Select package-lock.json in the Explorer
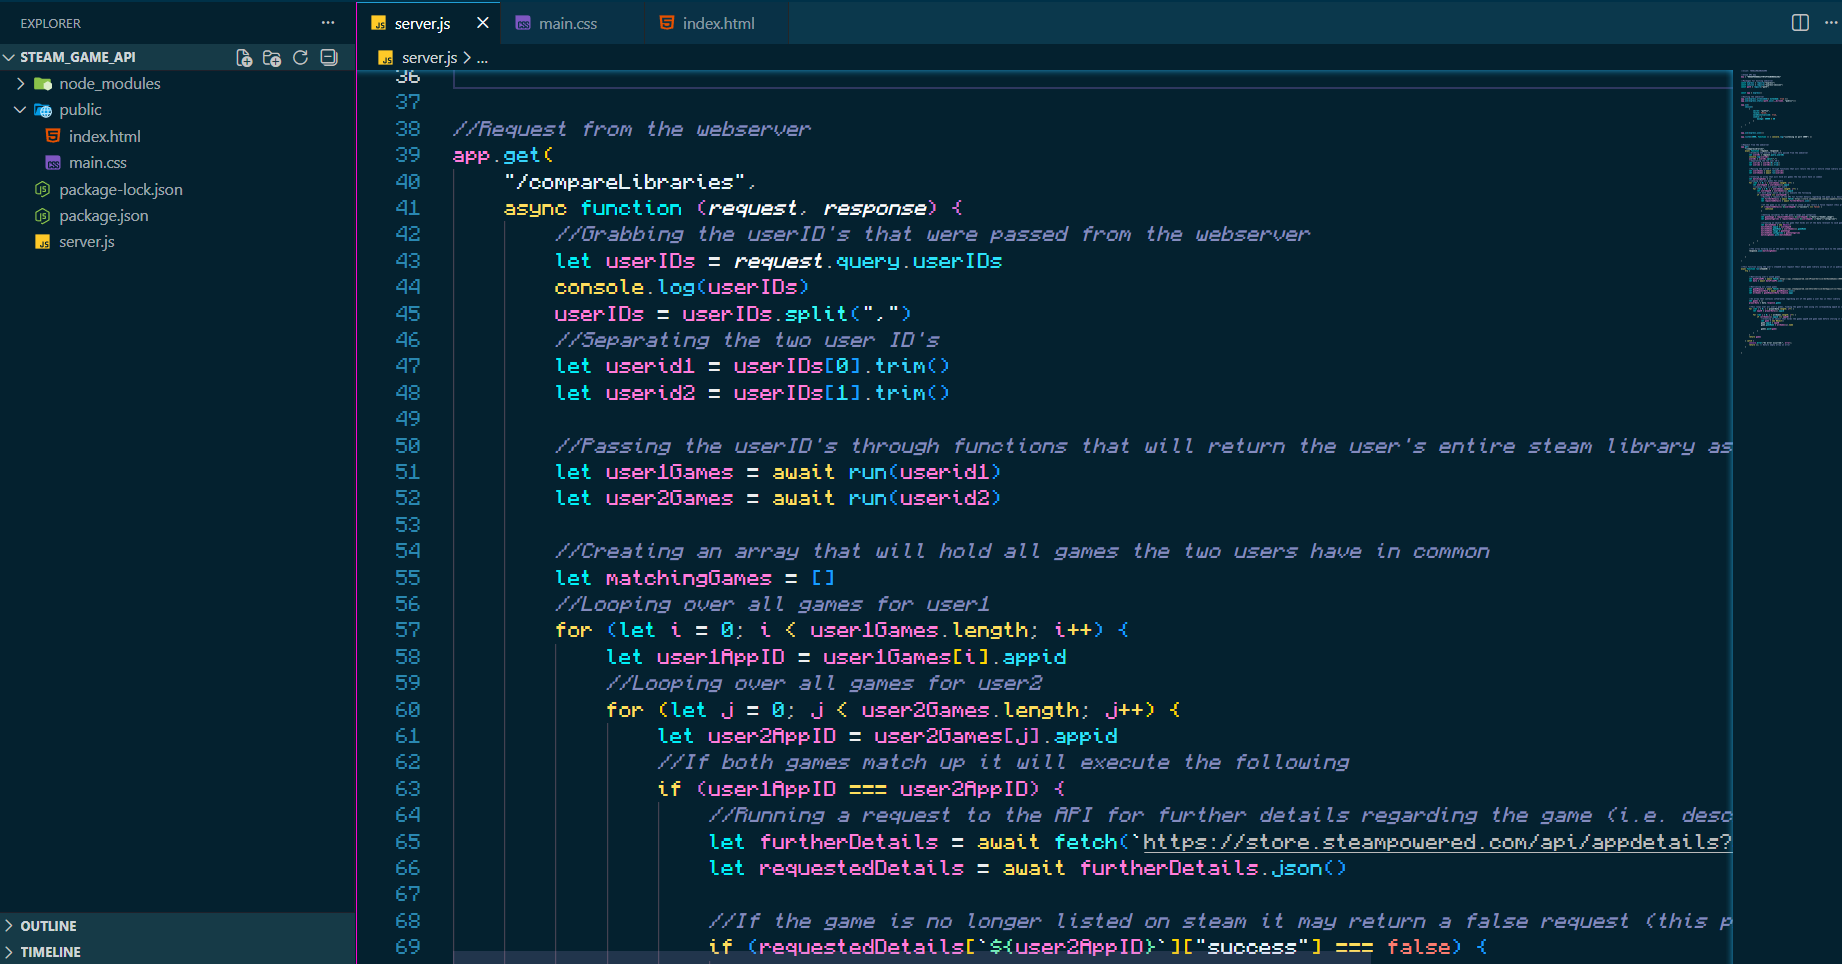 120,189
